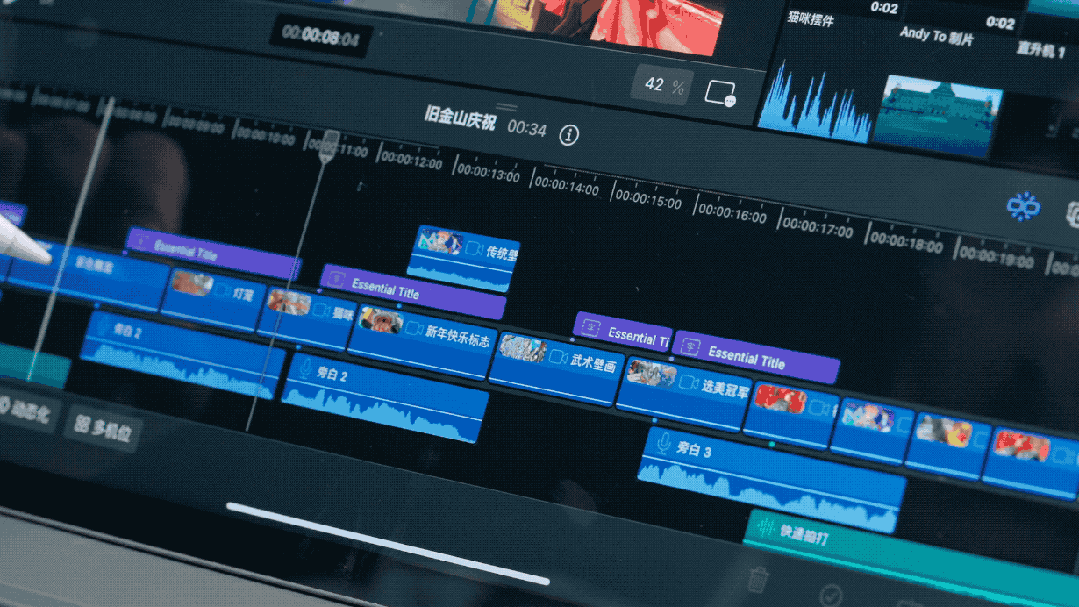Click the Andy To 制片 browser clip label

pos(937,36)
